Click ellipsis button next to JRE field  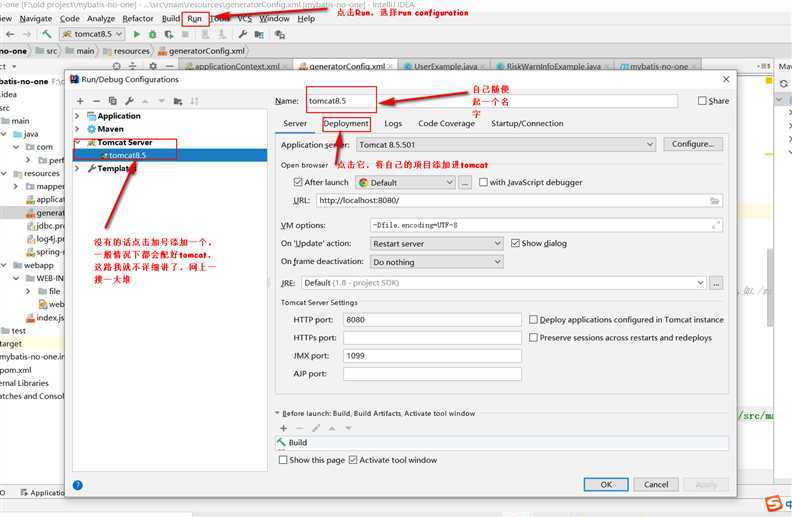(x=716, y=283)
